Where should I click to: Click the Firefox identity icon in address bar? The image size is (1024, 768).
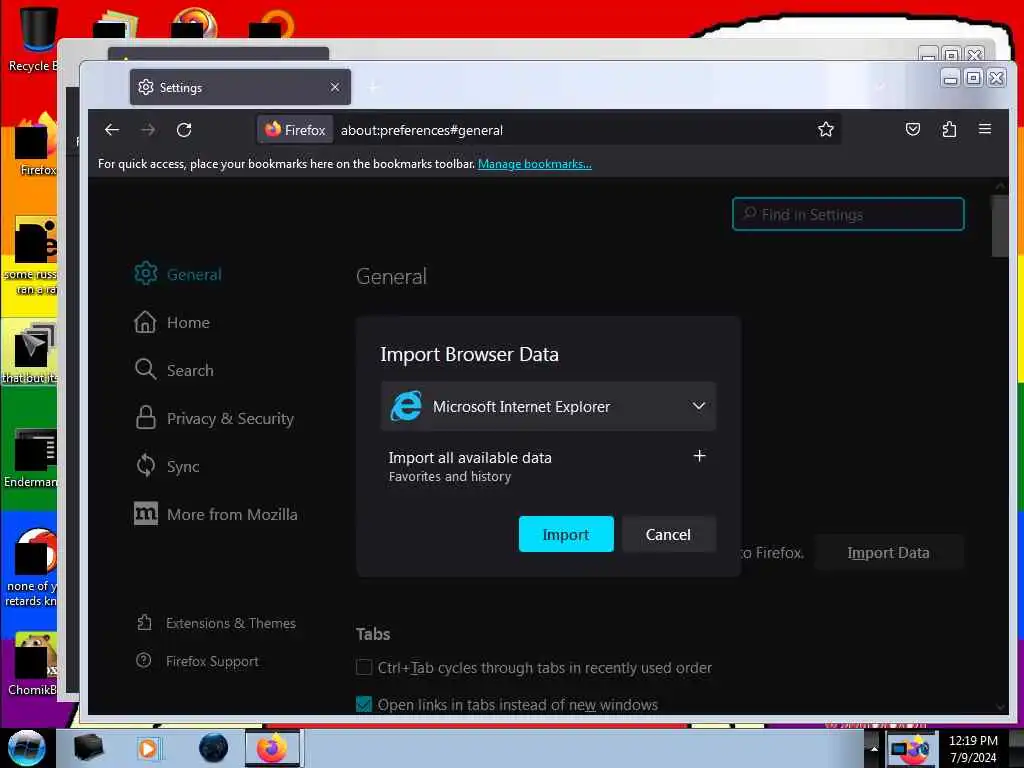click(x=295, y=130)
